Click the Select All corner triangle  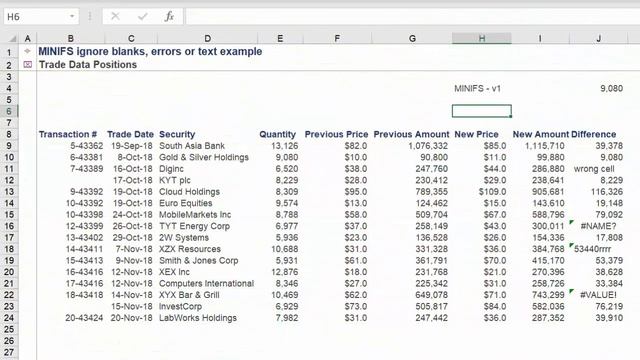coord(13,38)
